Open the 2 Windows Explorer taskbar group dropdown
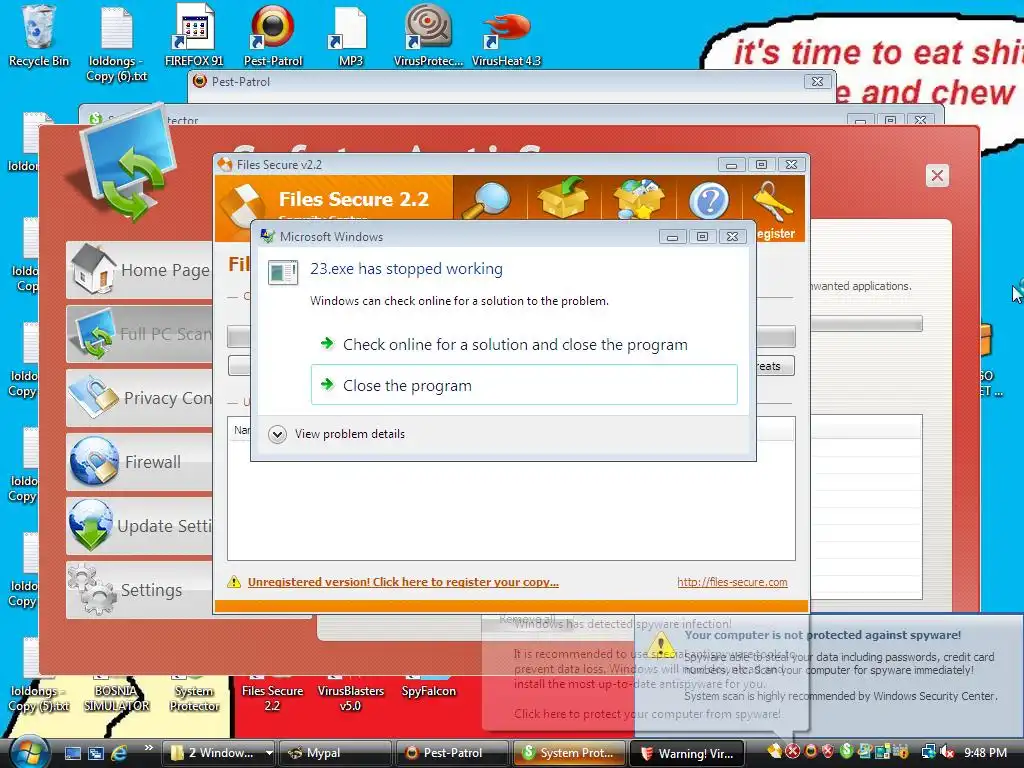 268,753
